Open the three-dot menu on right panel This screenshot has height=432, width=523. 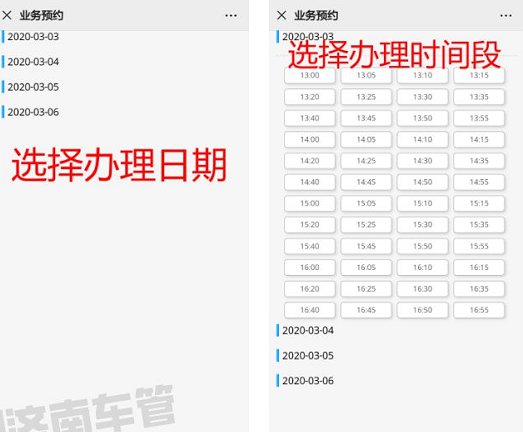click(506, 16)
